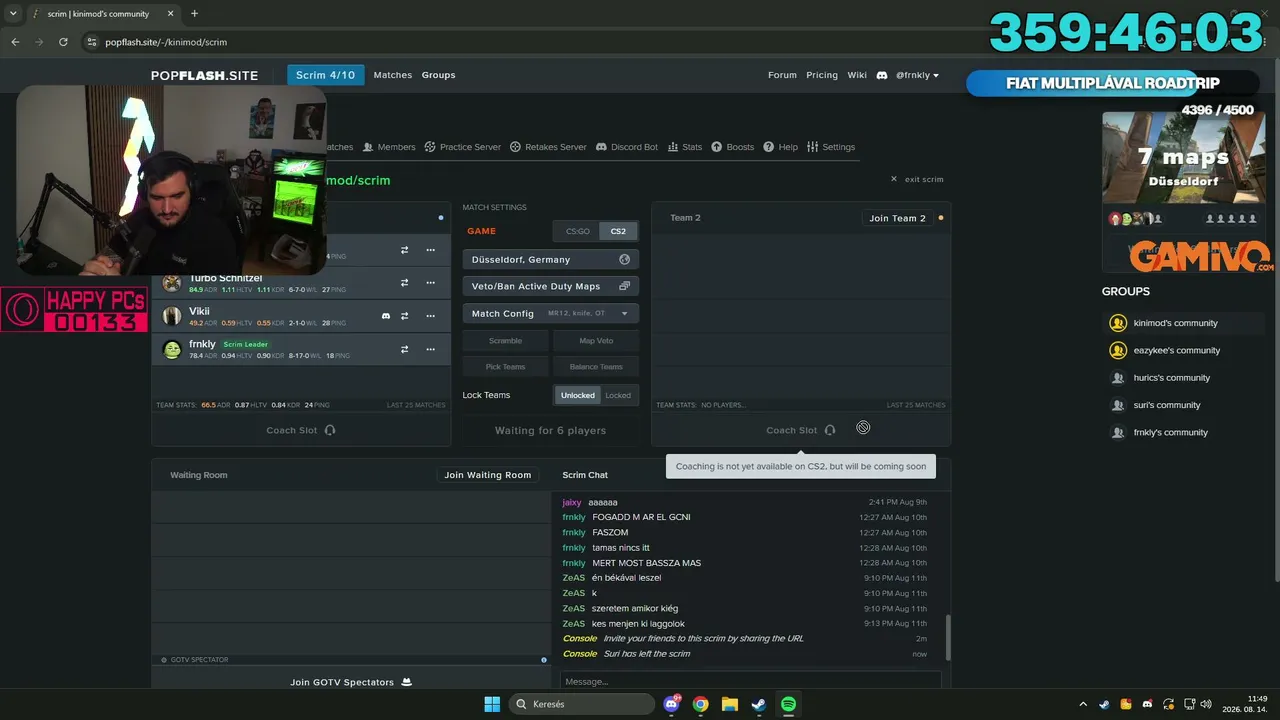Click the kinimod's community group icon
This screenshot has height=720, width=1280.
pos(1118,323)
